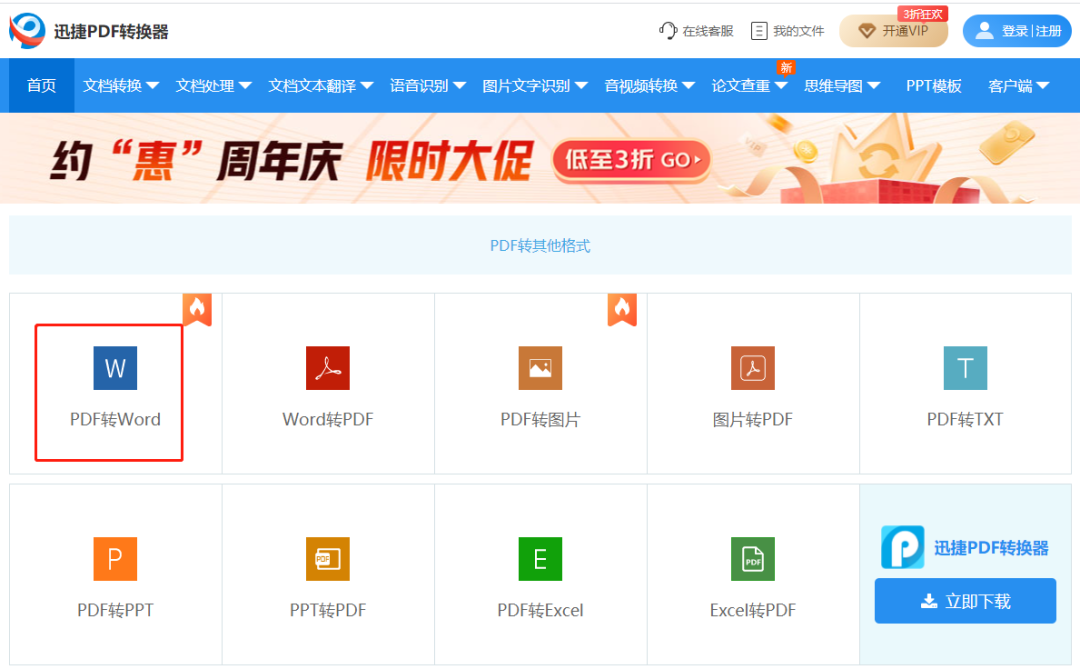Click the 图片转PDF label text
This screenshot has height=669, width=1080.
click(753, 419)
